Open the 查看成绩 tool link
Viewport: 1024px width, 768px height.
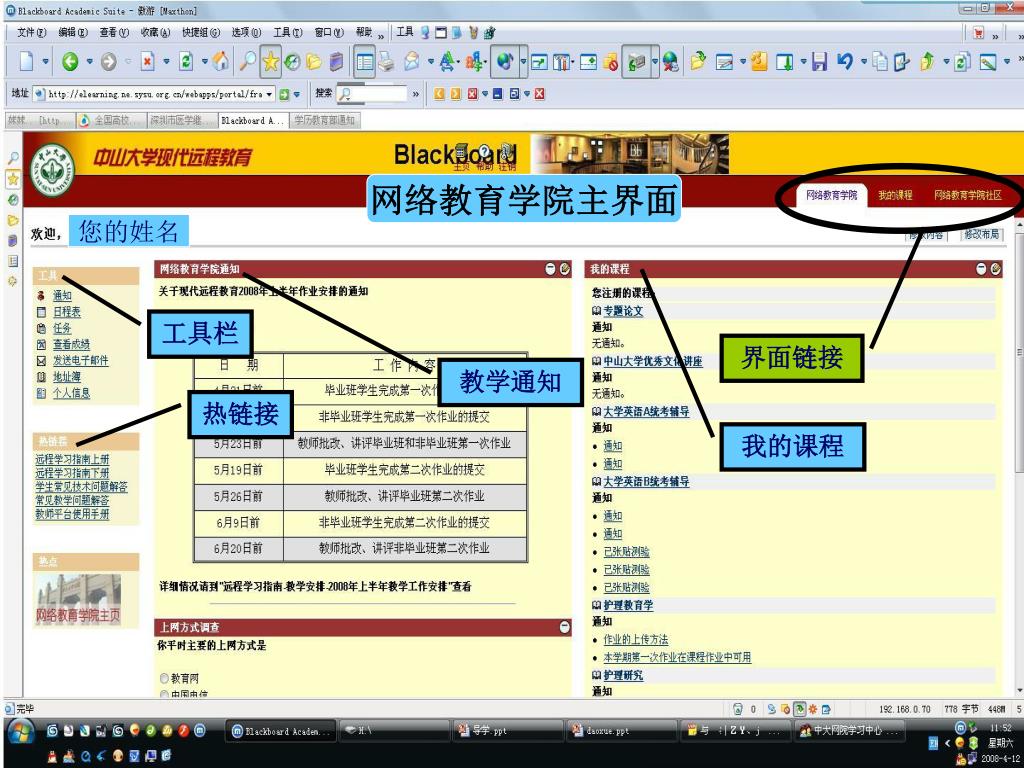[71, 344]
